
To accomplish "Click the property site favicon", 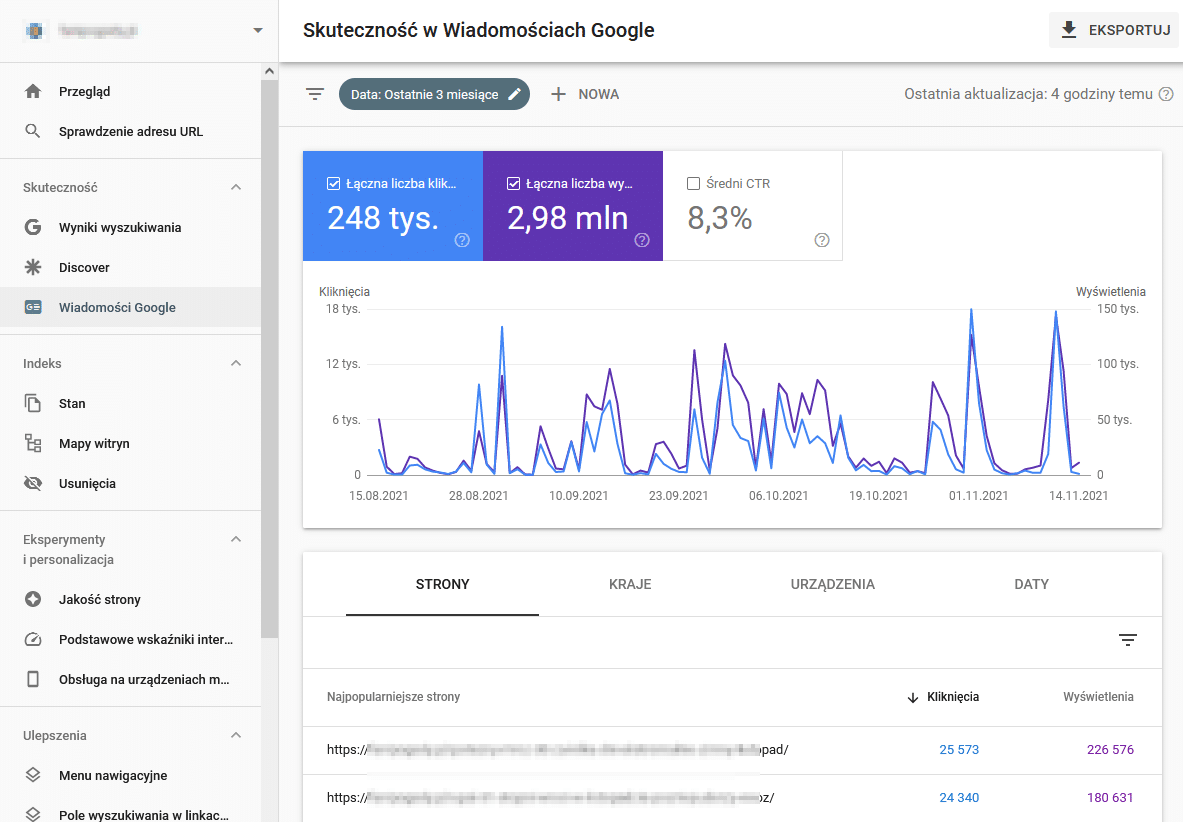I will tap(35, 31).
